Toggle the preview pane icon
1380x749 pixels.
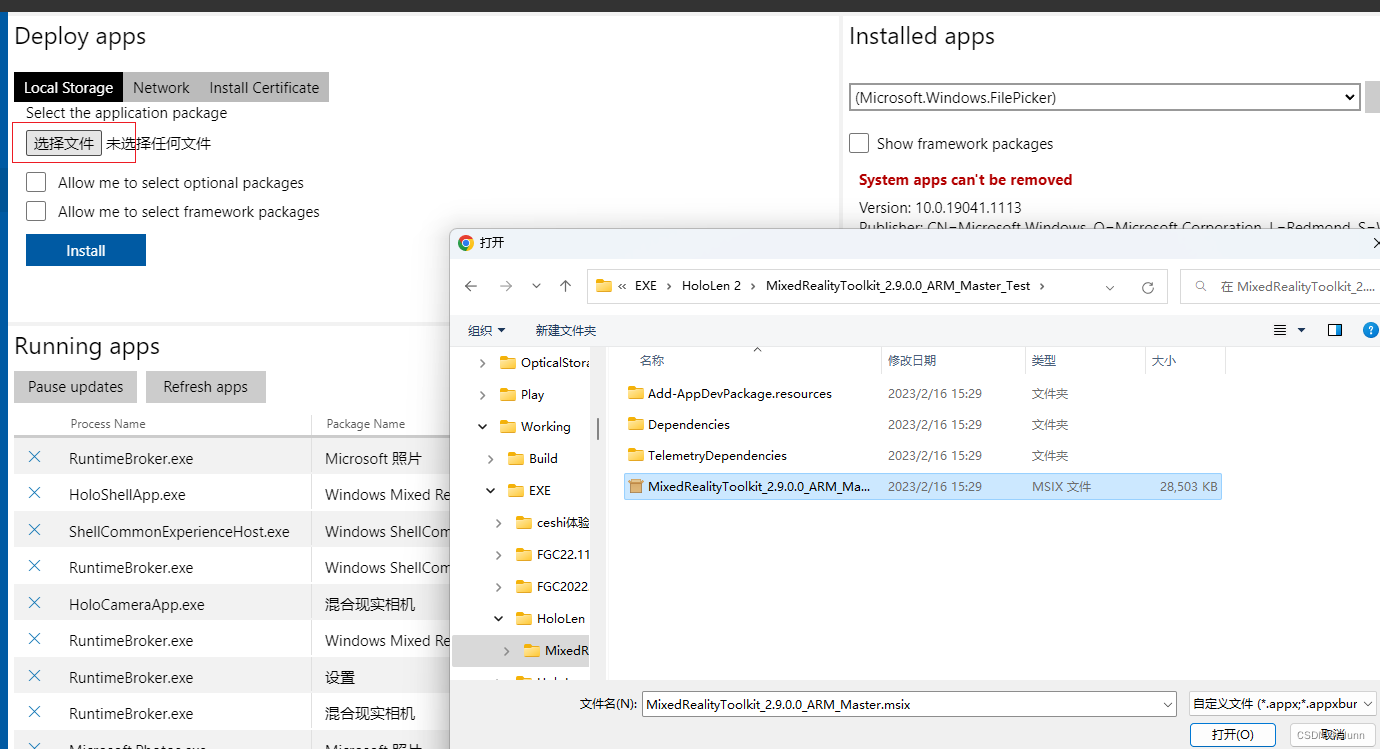(x=1335, y=330)
